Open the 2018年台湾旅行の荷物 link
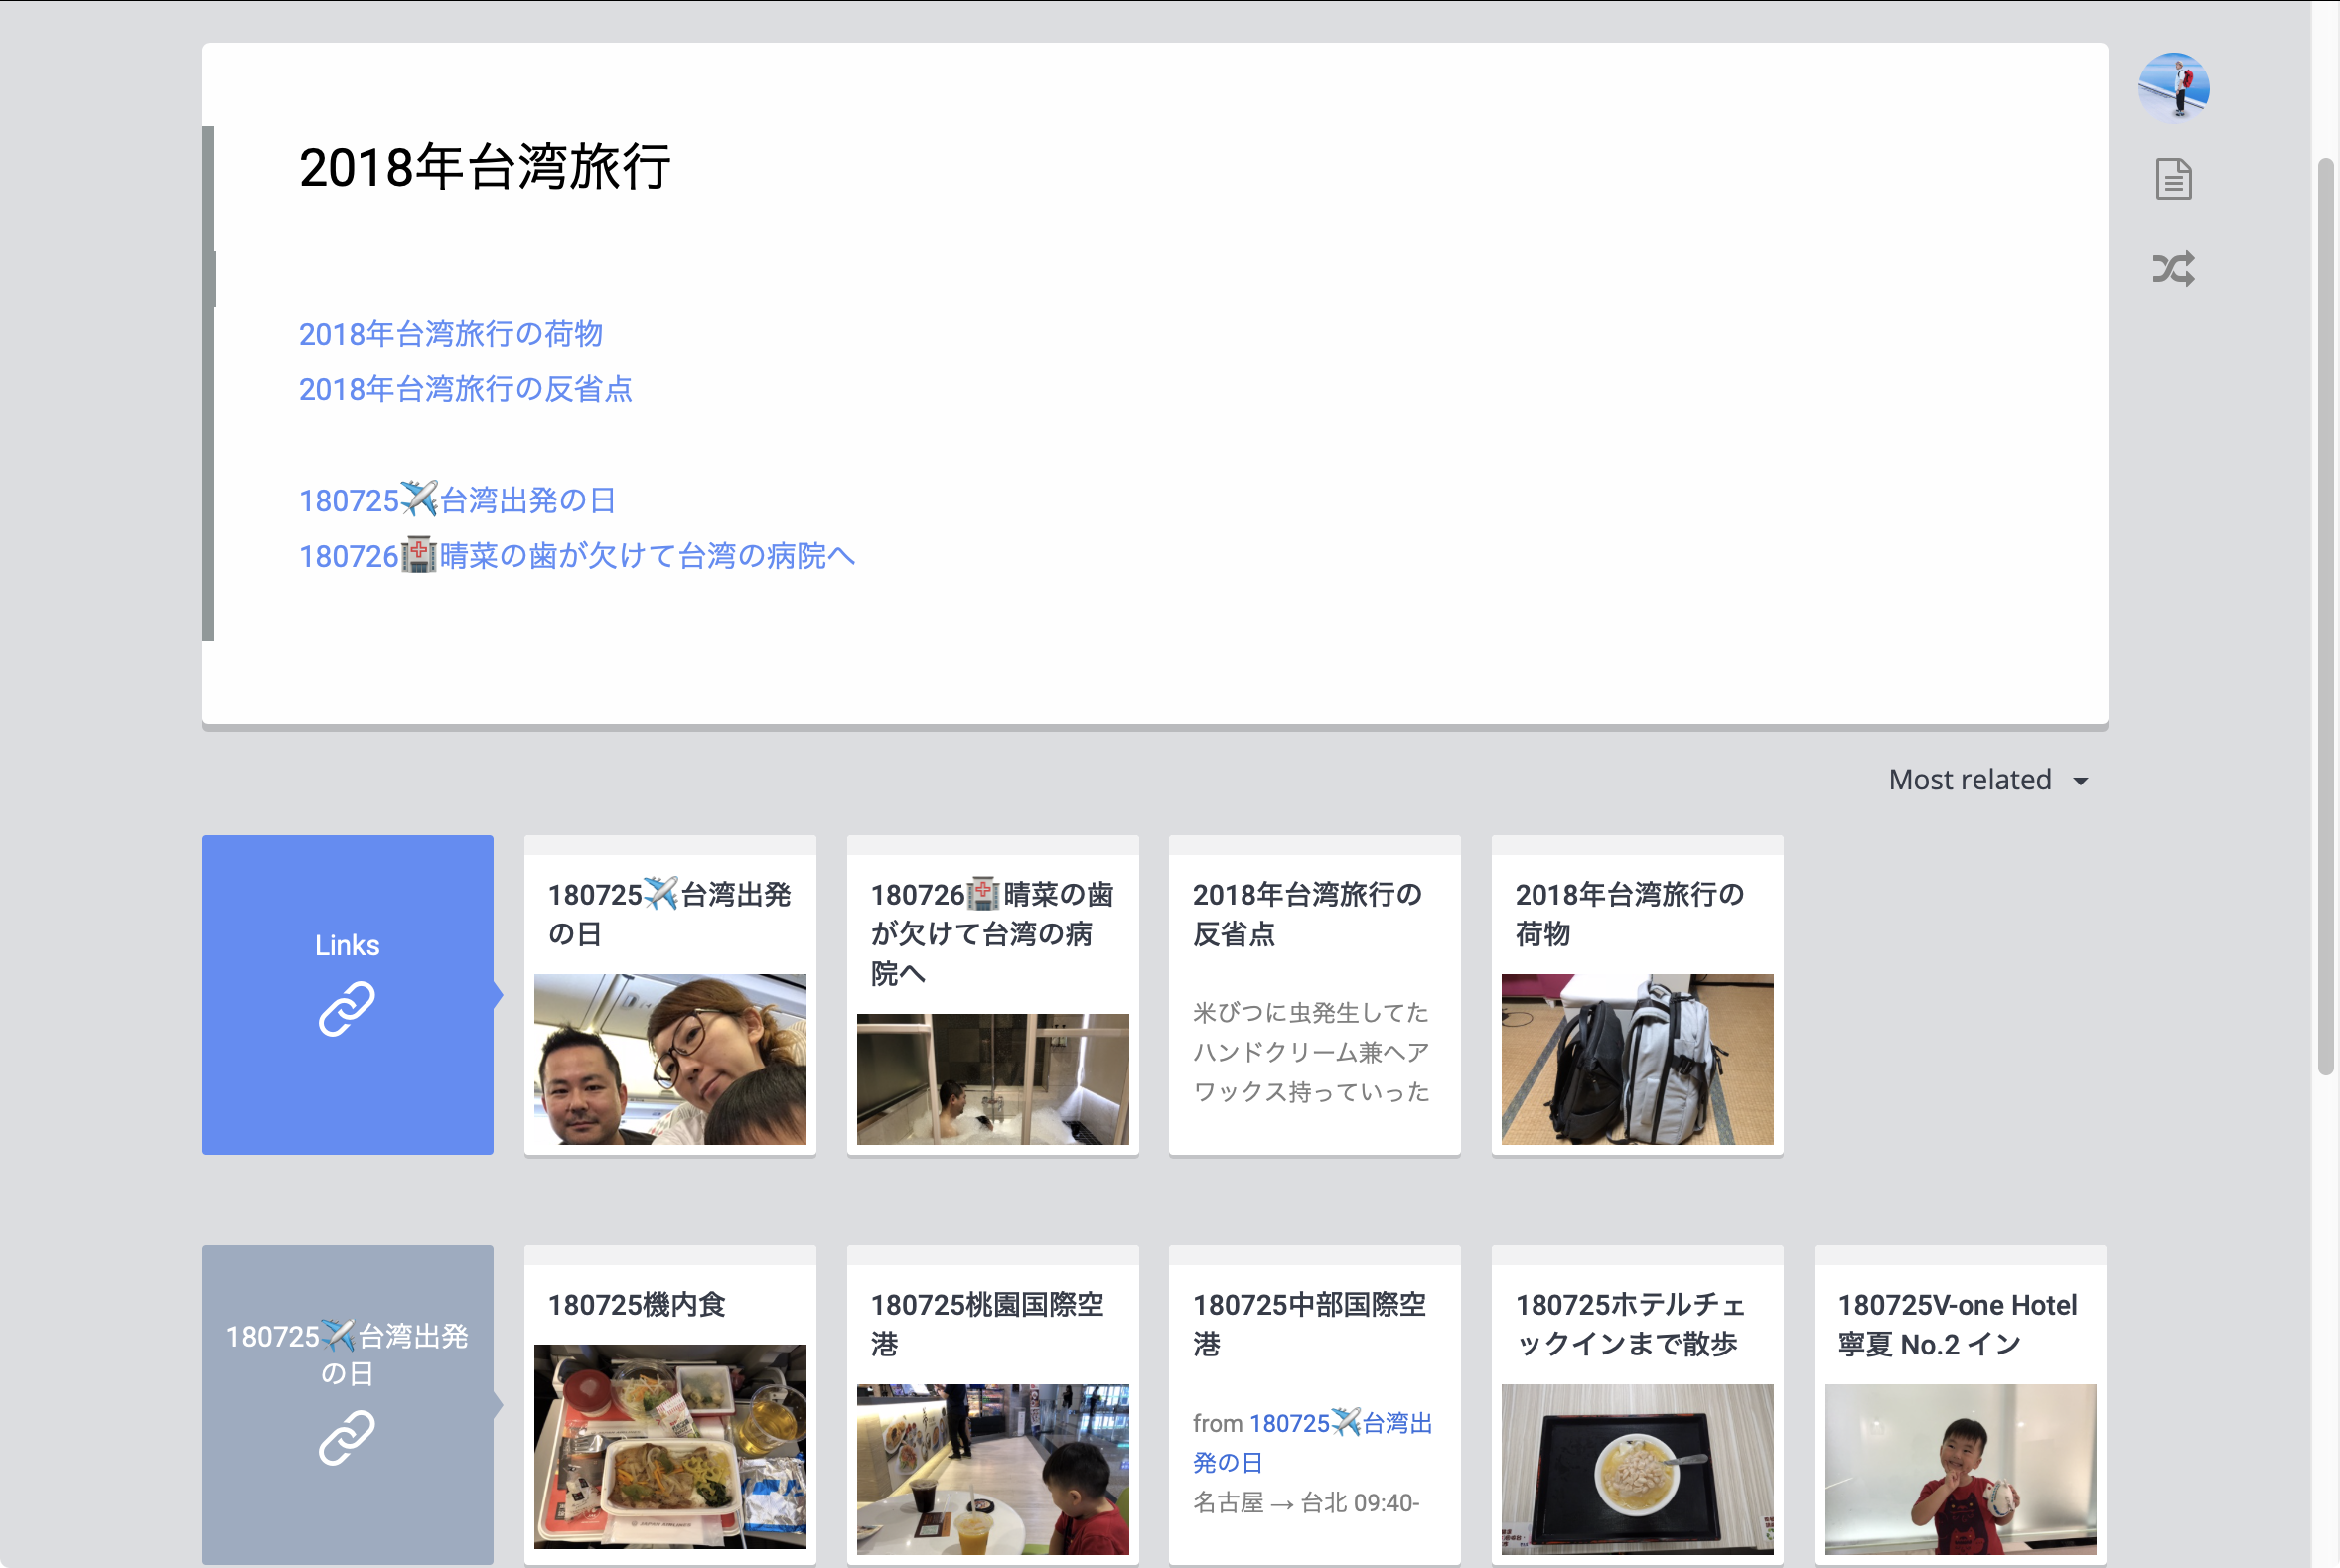Viewport: 2340px width, 1568px height. pos(450,333)
